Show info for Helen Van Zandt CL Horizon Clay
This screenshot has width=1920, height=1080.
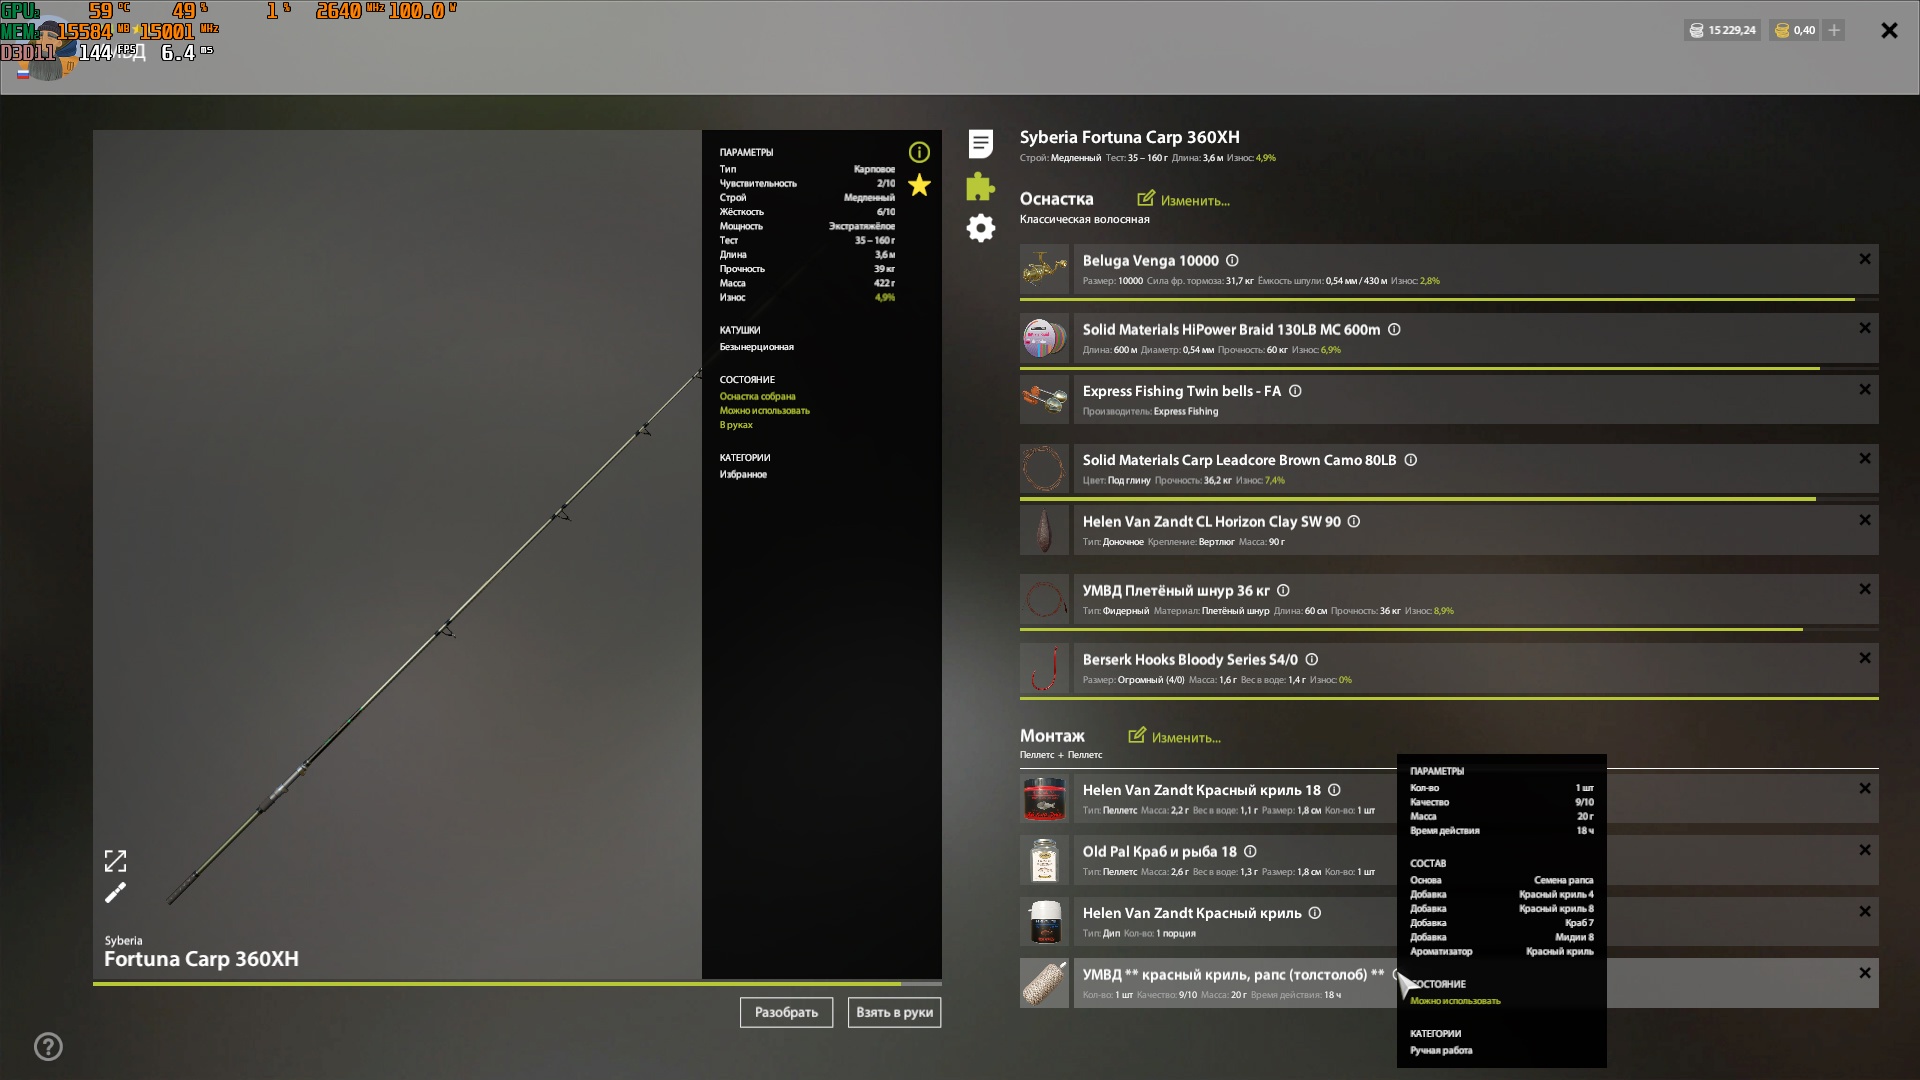pyautogui.click(x=1354, y=521)
